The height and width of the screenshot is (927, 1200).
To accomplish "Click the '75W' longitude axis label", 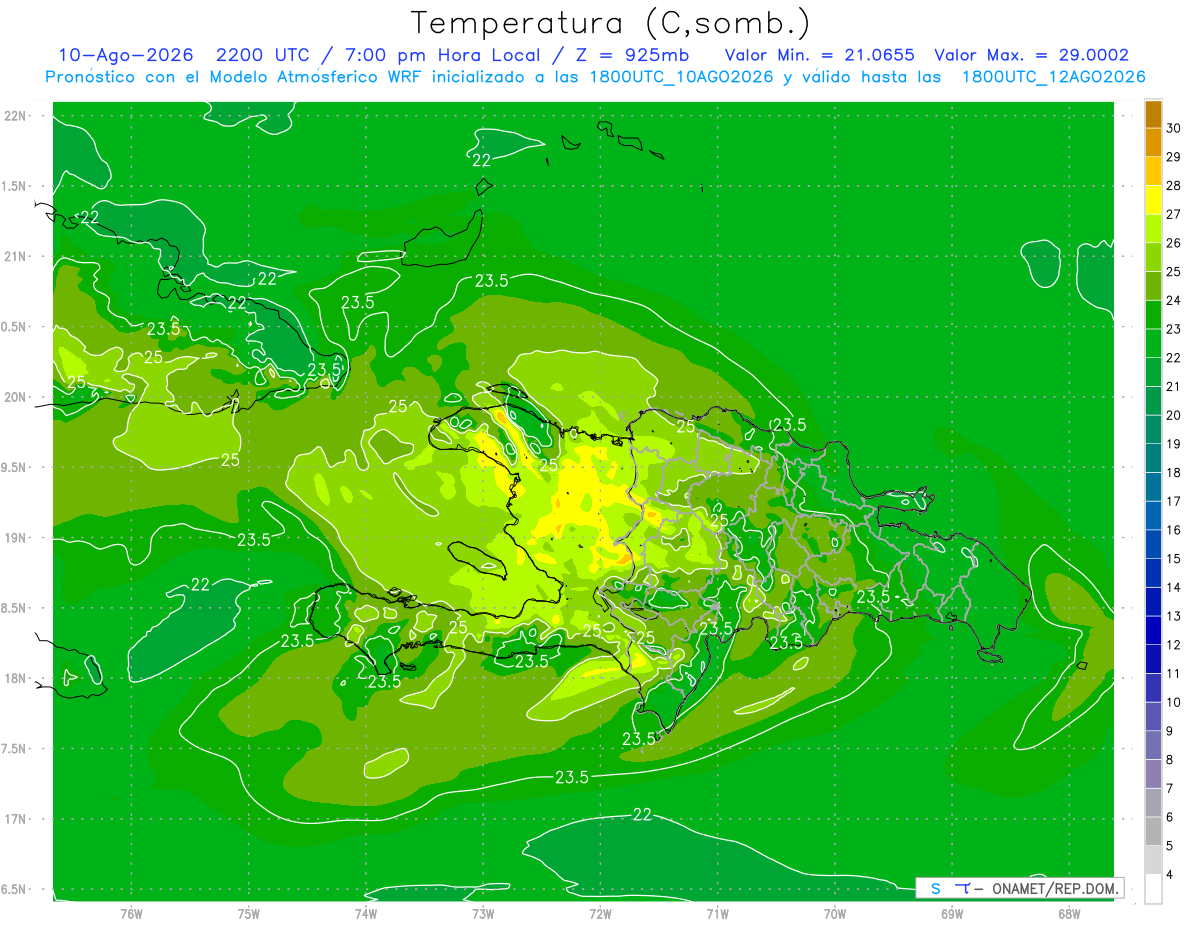I will point(248,913).
